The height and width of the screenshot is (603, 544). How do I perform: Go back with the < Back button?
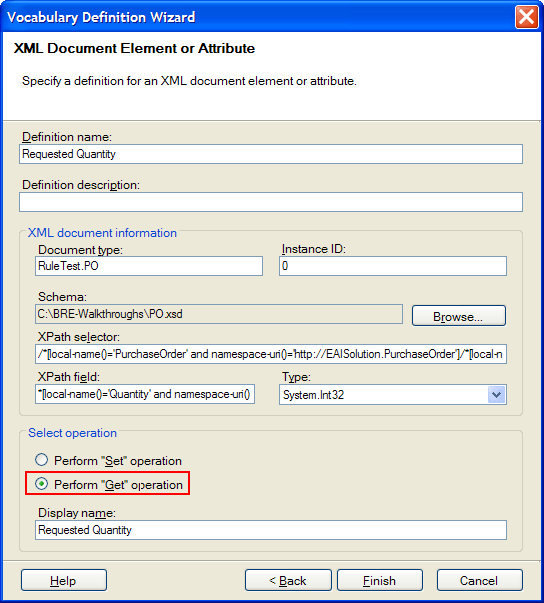coord(288,580)
